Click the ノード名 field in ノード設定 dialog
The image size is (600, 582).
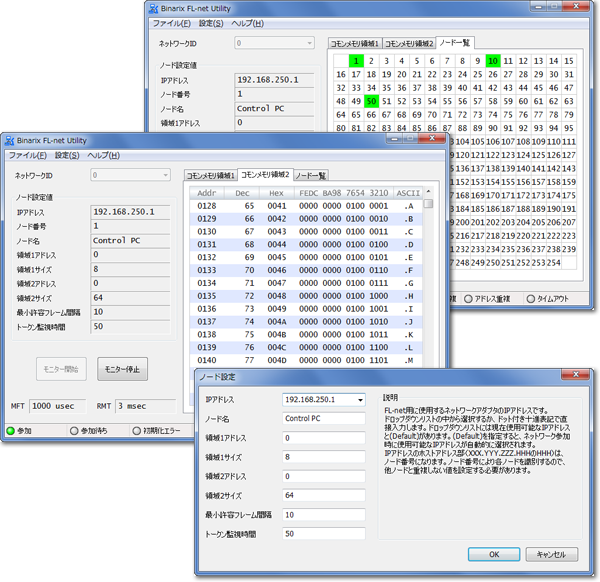323,418
